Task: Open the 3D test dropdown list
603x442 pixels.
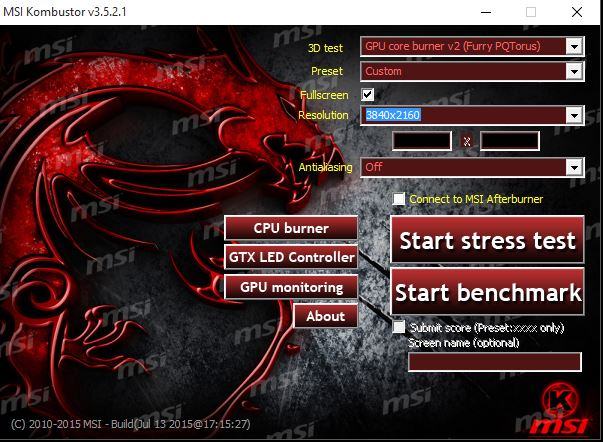Action: 472,47
